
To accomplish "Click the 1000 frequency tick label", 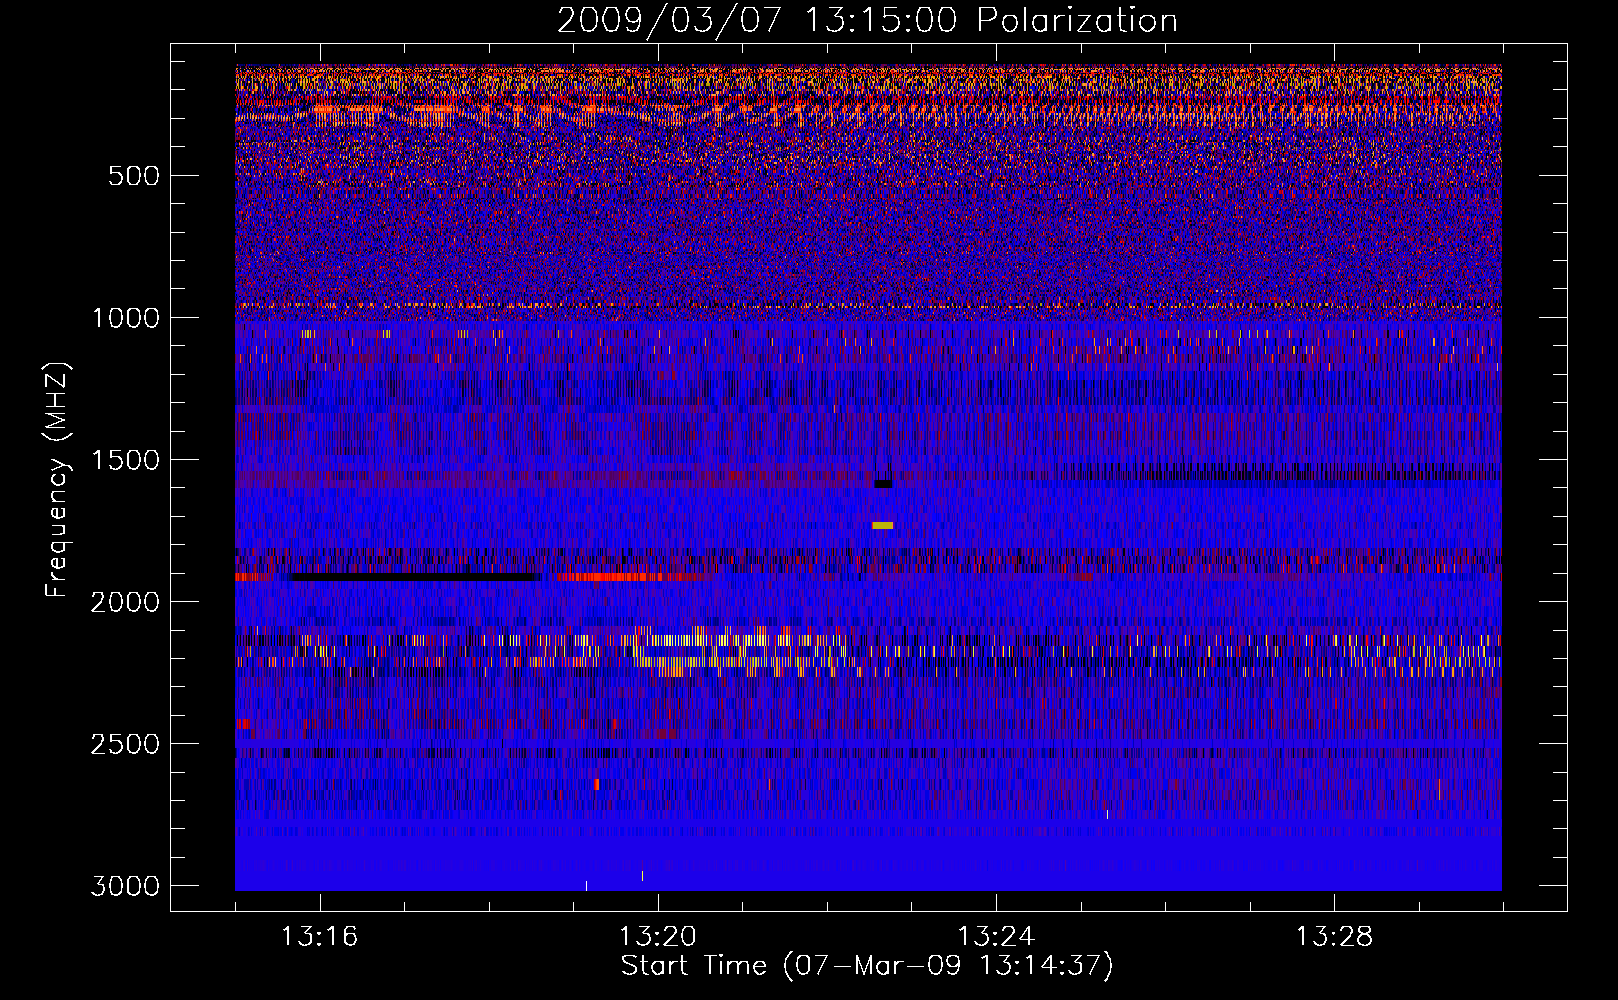I will (125, 318).
